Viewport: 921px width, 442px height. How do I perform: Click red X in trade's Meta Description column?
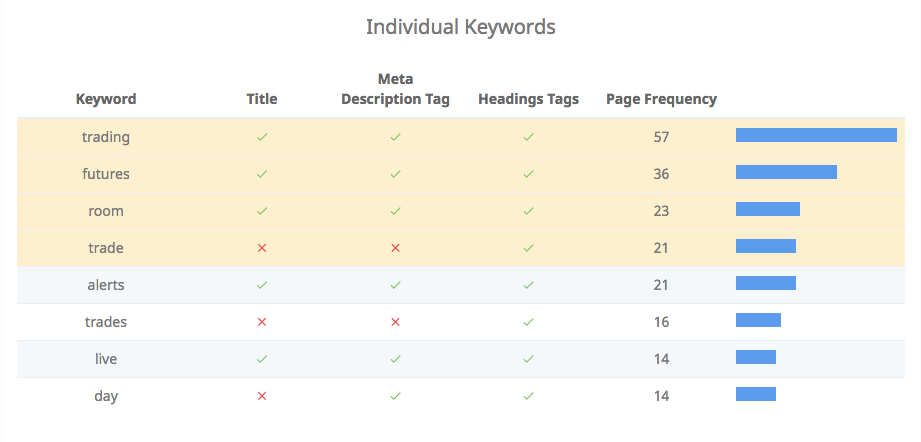click(395, 248)
